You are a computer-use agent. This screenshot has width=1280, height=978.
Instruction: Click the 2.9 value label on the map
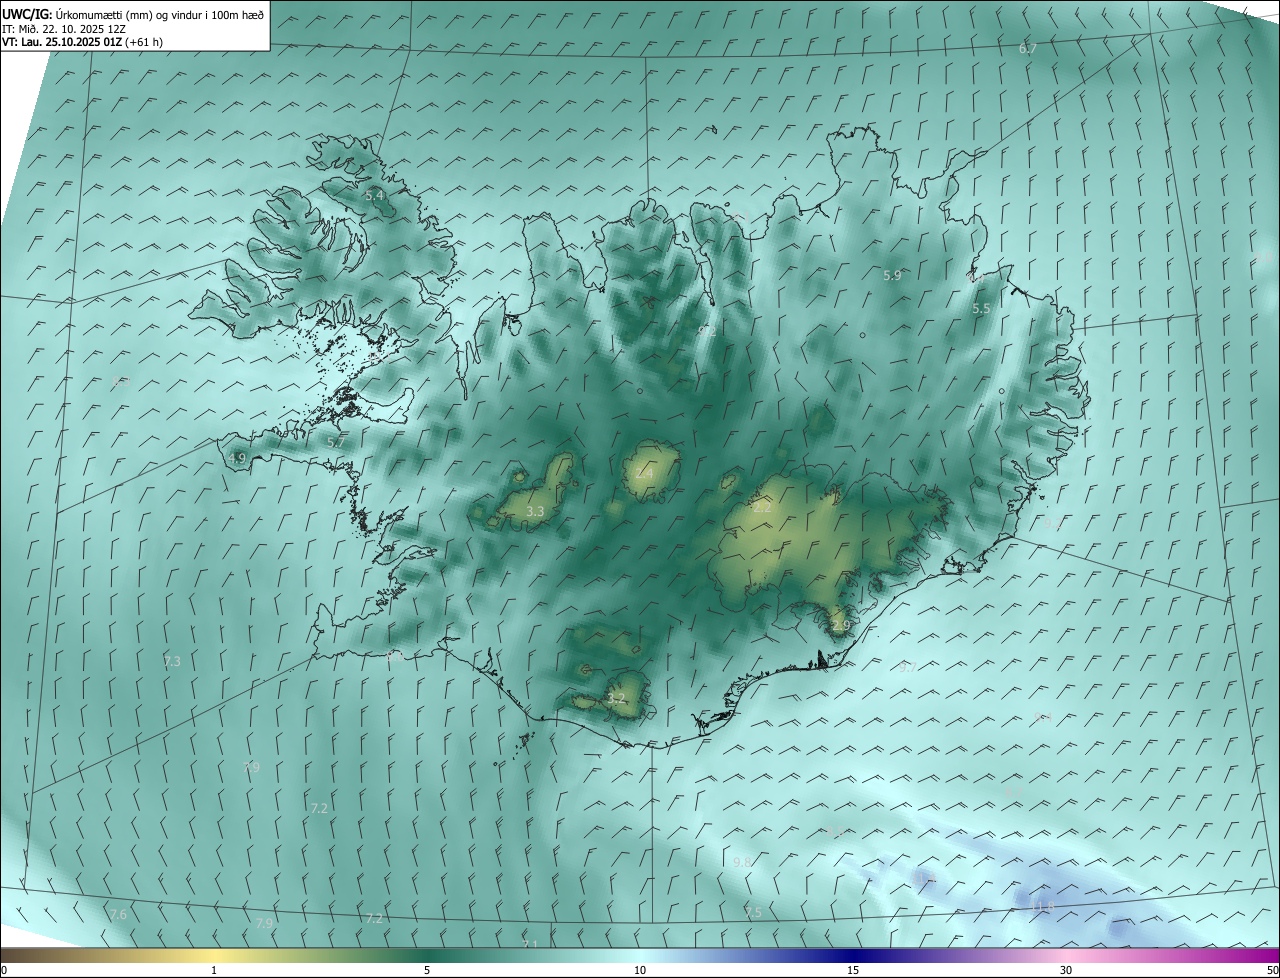[840, 625]
